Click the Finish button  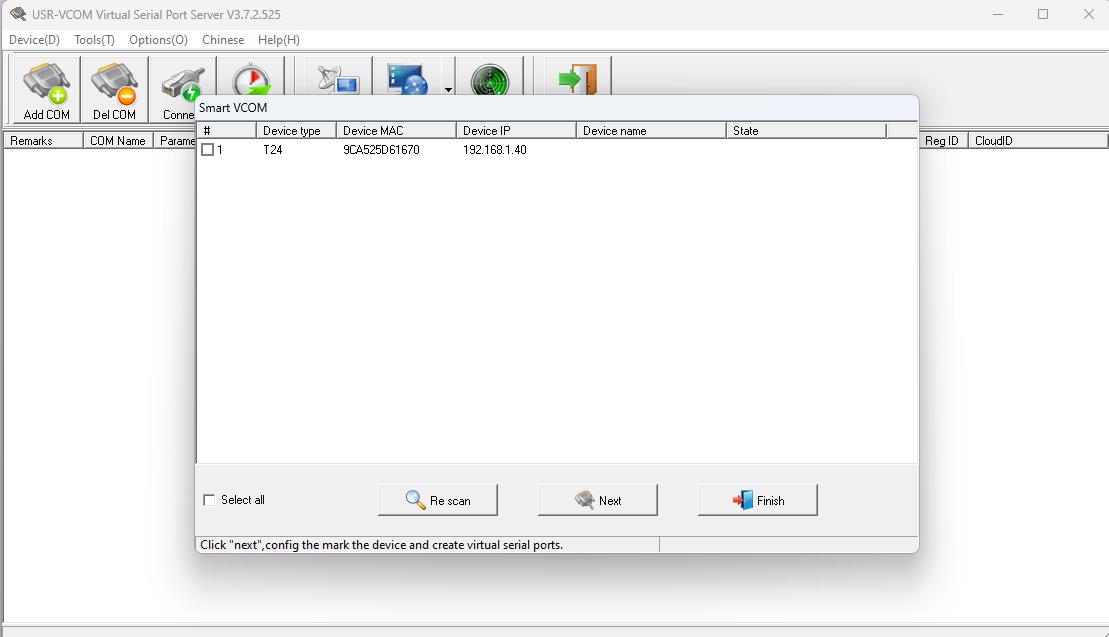[x=757, y=500]
